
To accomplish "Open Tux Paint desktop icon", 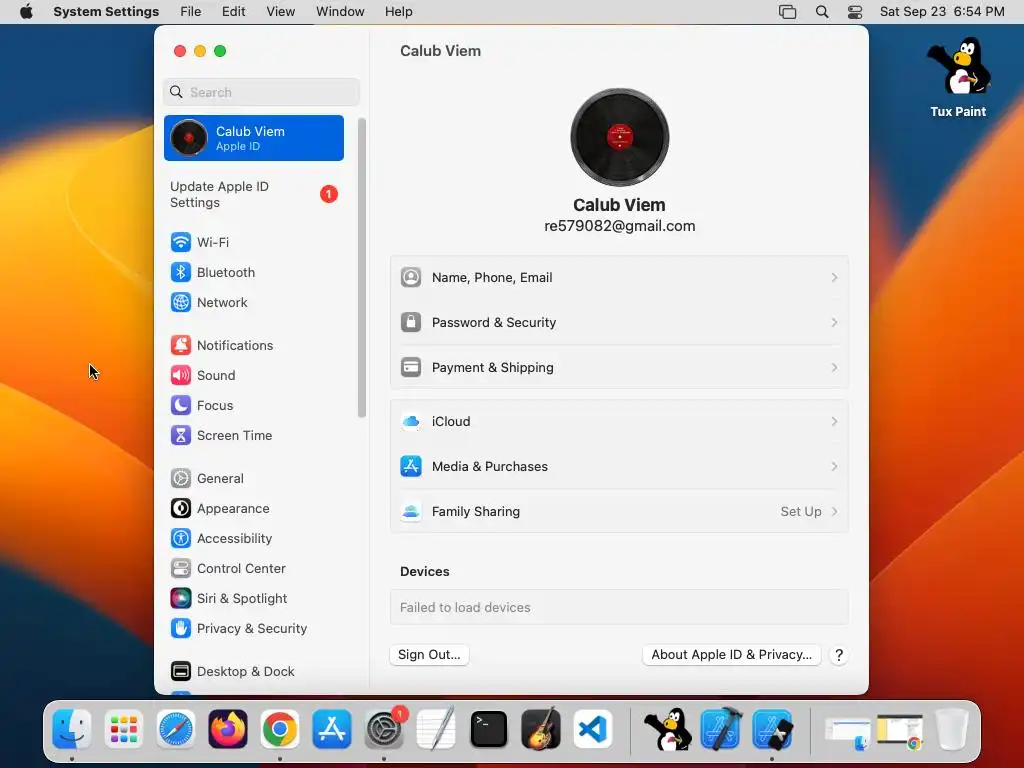I will [x=958, y=78].
